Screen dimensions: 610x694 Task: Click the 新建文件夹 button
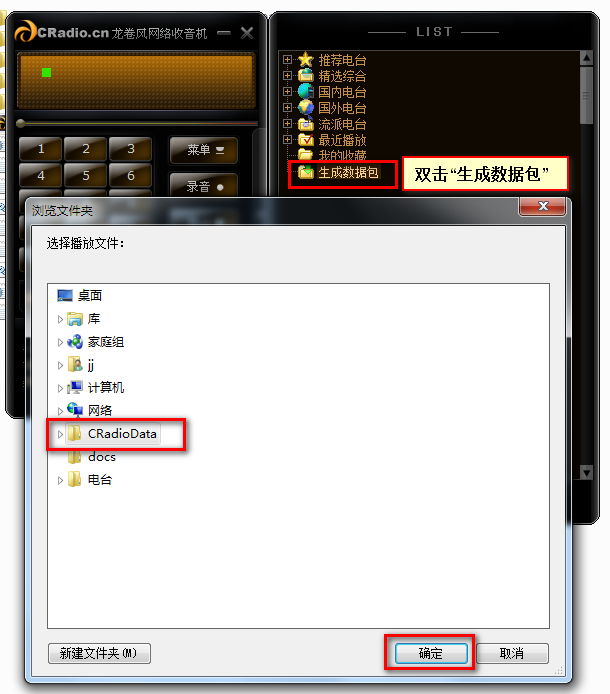point(99,653)
